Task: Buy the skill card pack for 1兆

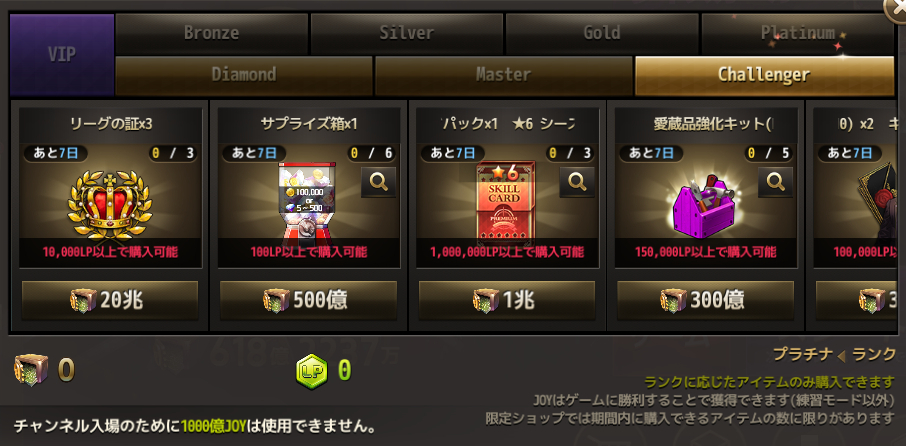Action: coord(507,300)
